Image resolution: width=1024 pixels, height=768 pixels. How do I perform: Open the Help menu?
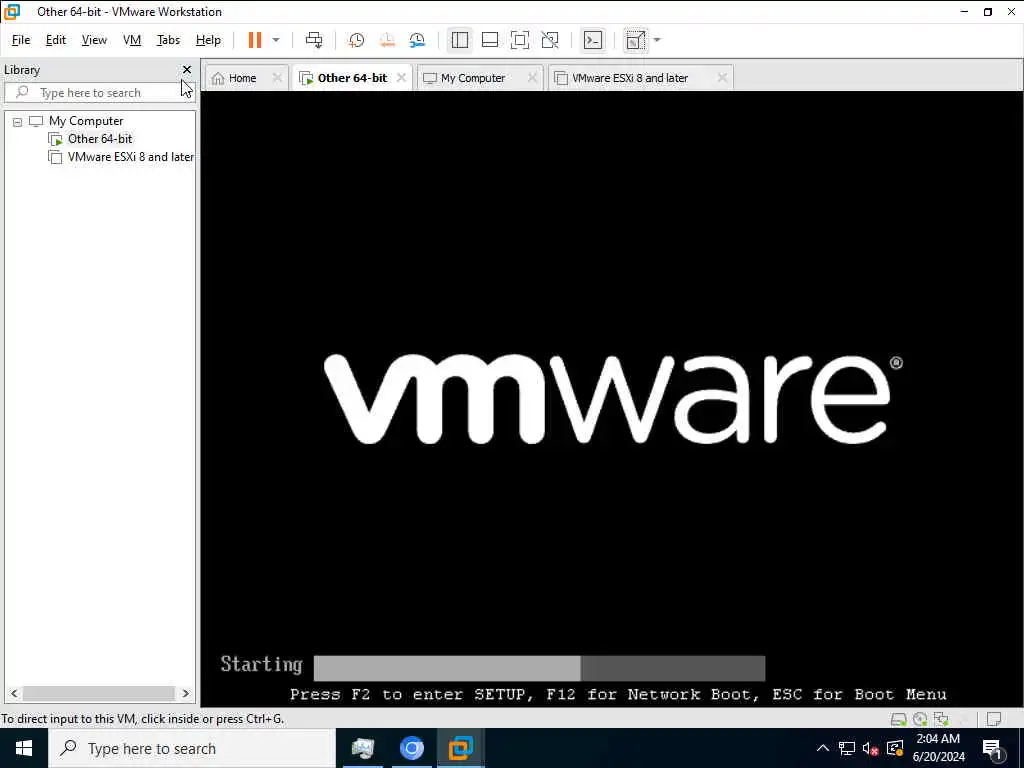[208, 40]
